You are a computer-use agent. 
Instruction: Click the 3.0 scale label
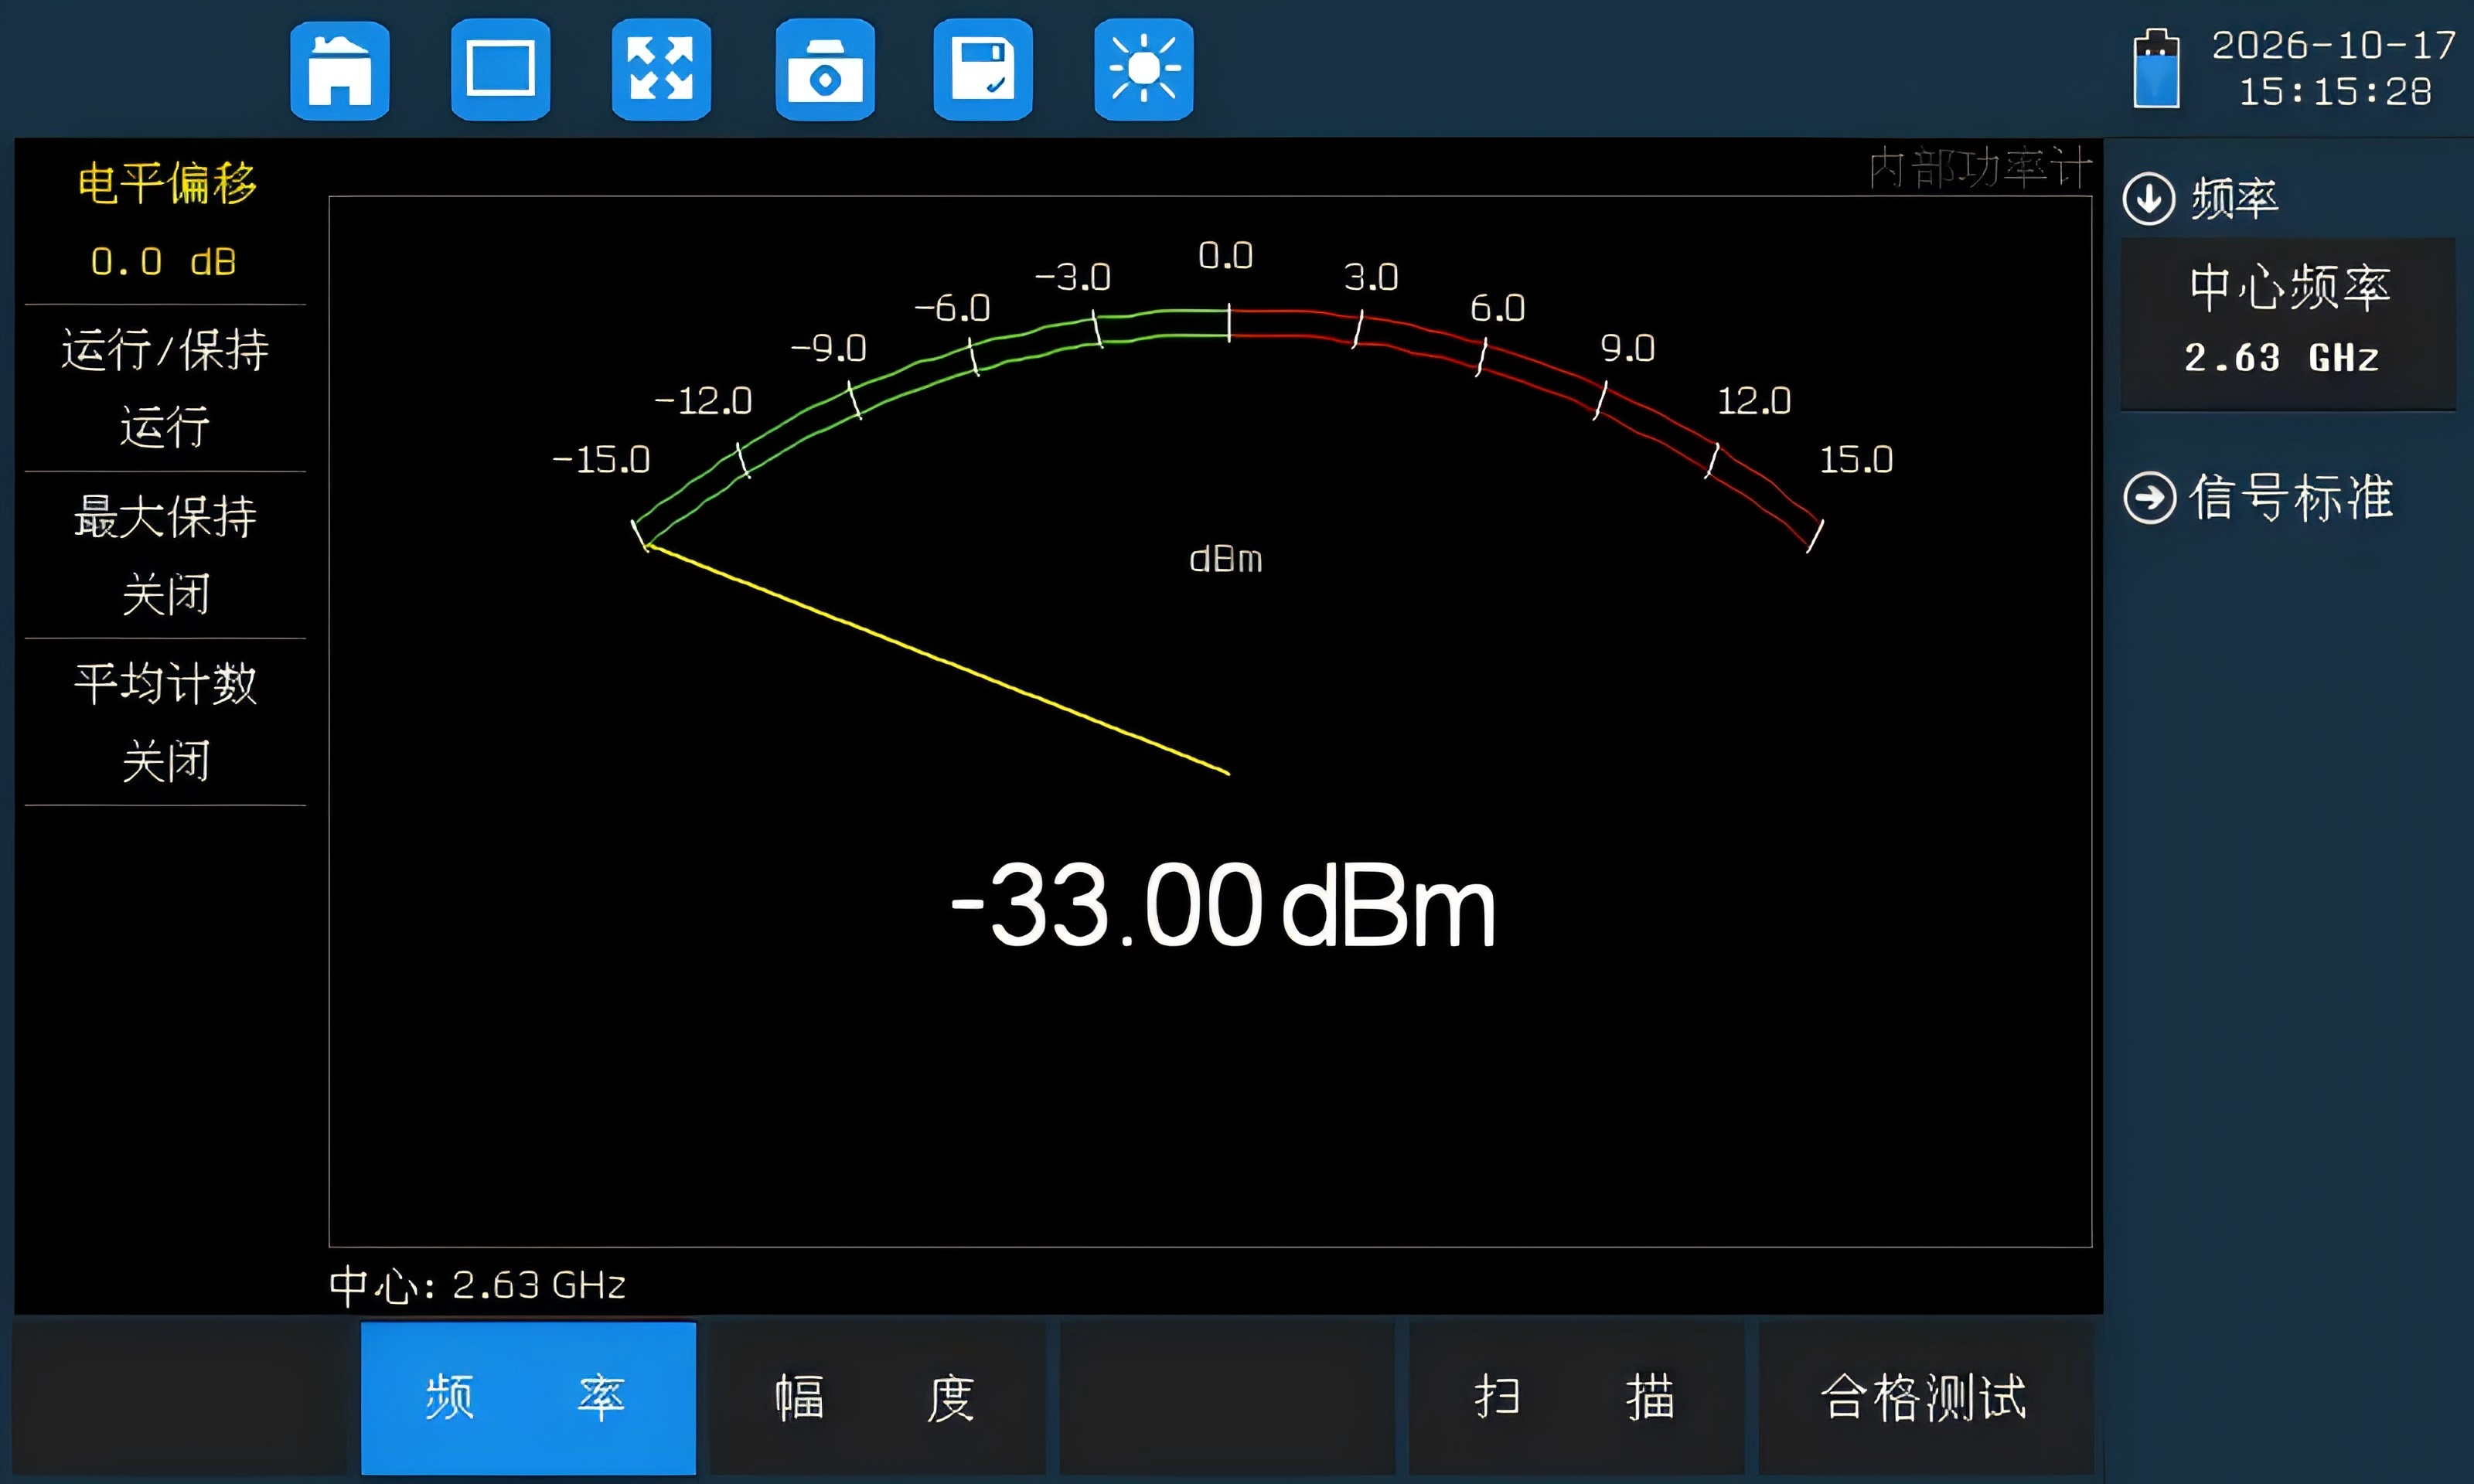click(1371, 277)
